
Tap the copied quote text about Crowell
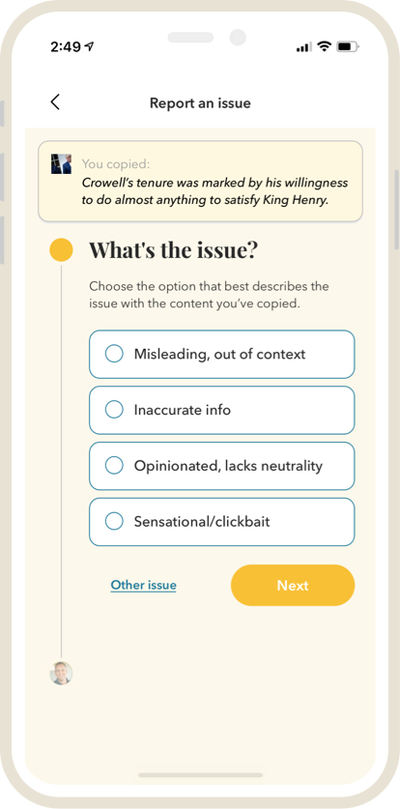point(215,191)
